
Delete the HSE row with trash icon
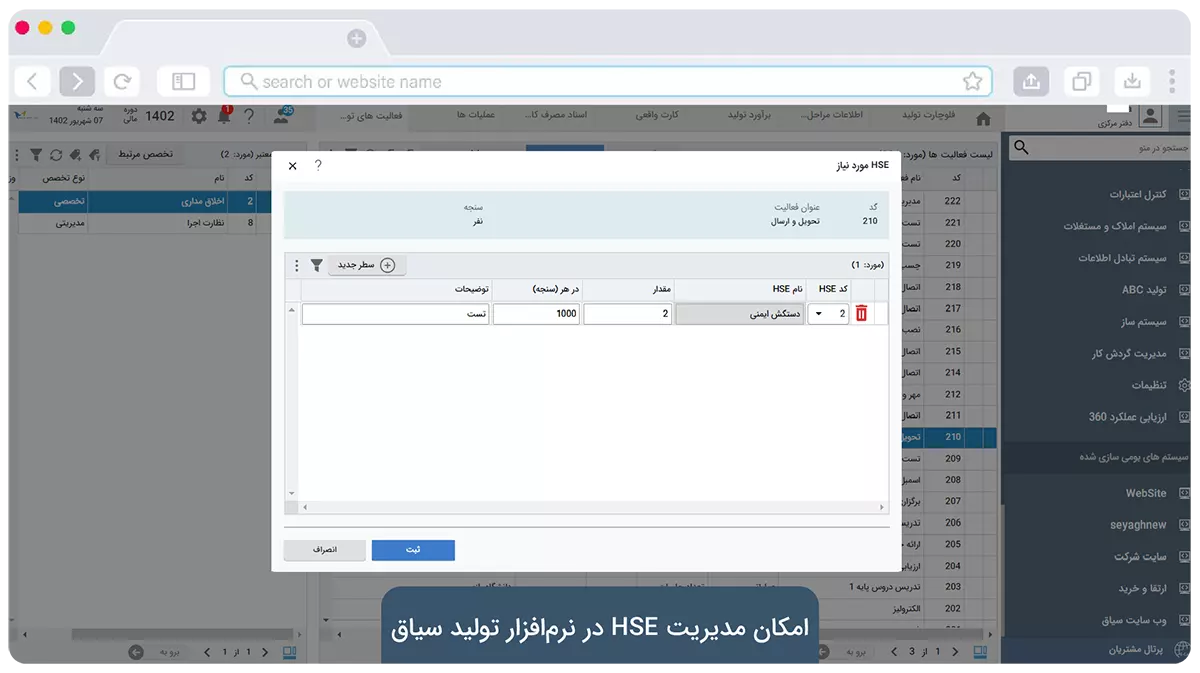click(x=861, y=314)
